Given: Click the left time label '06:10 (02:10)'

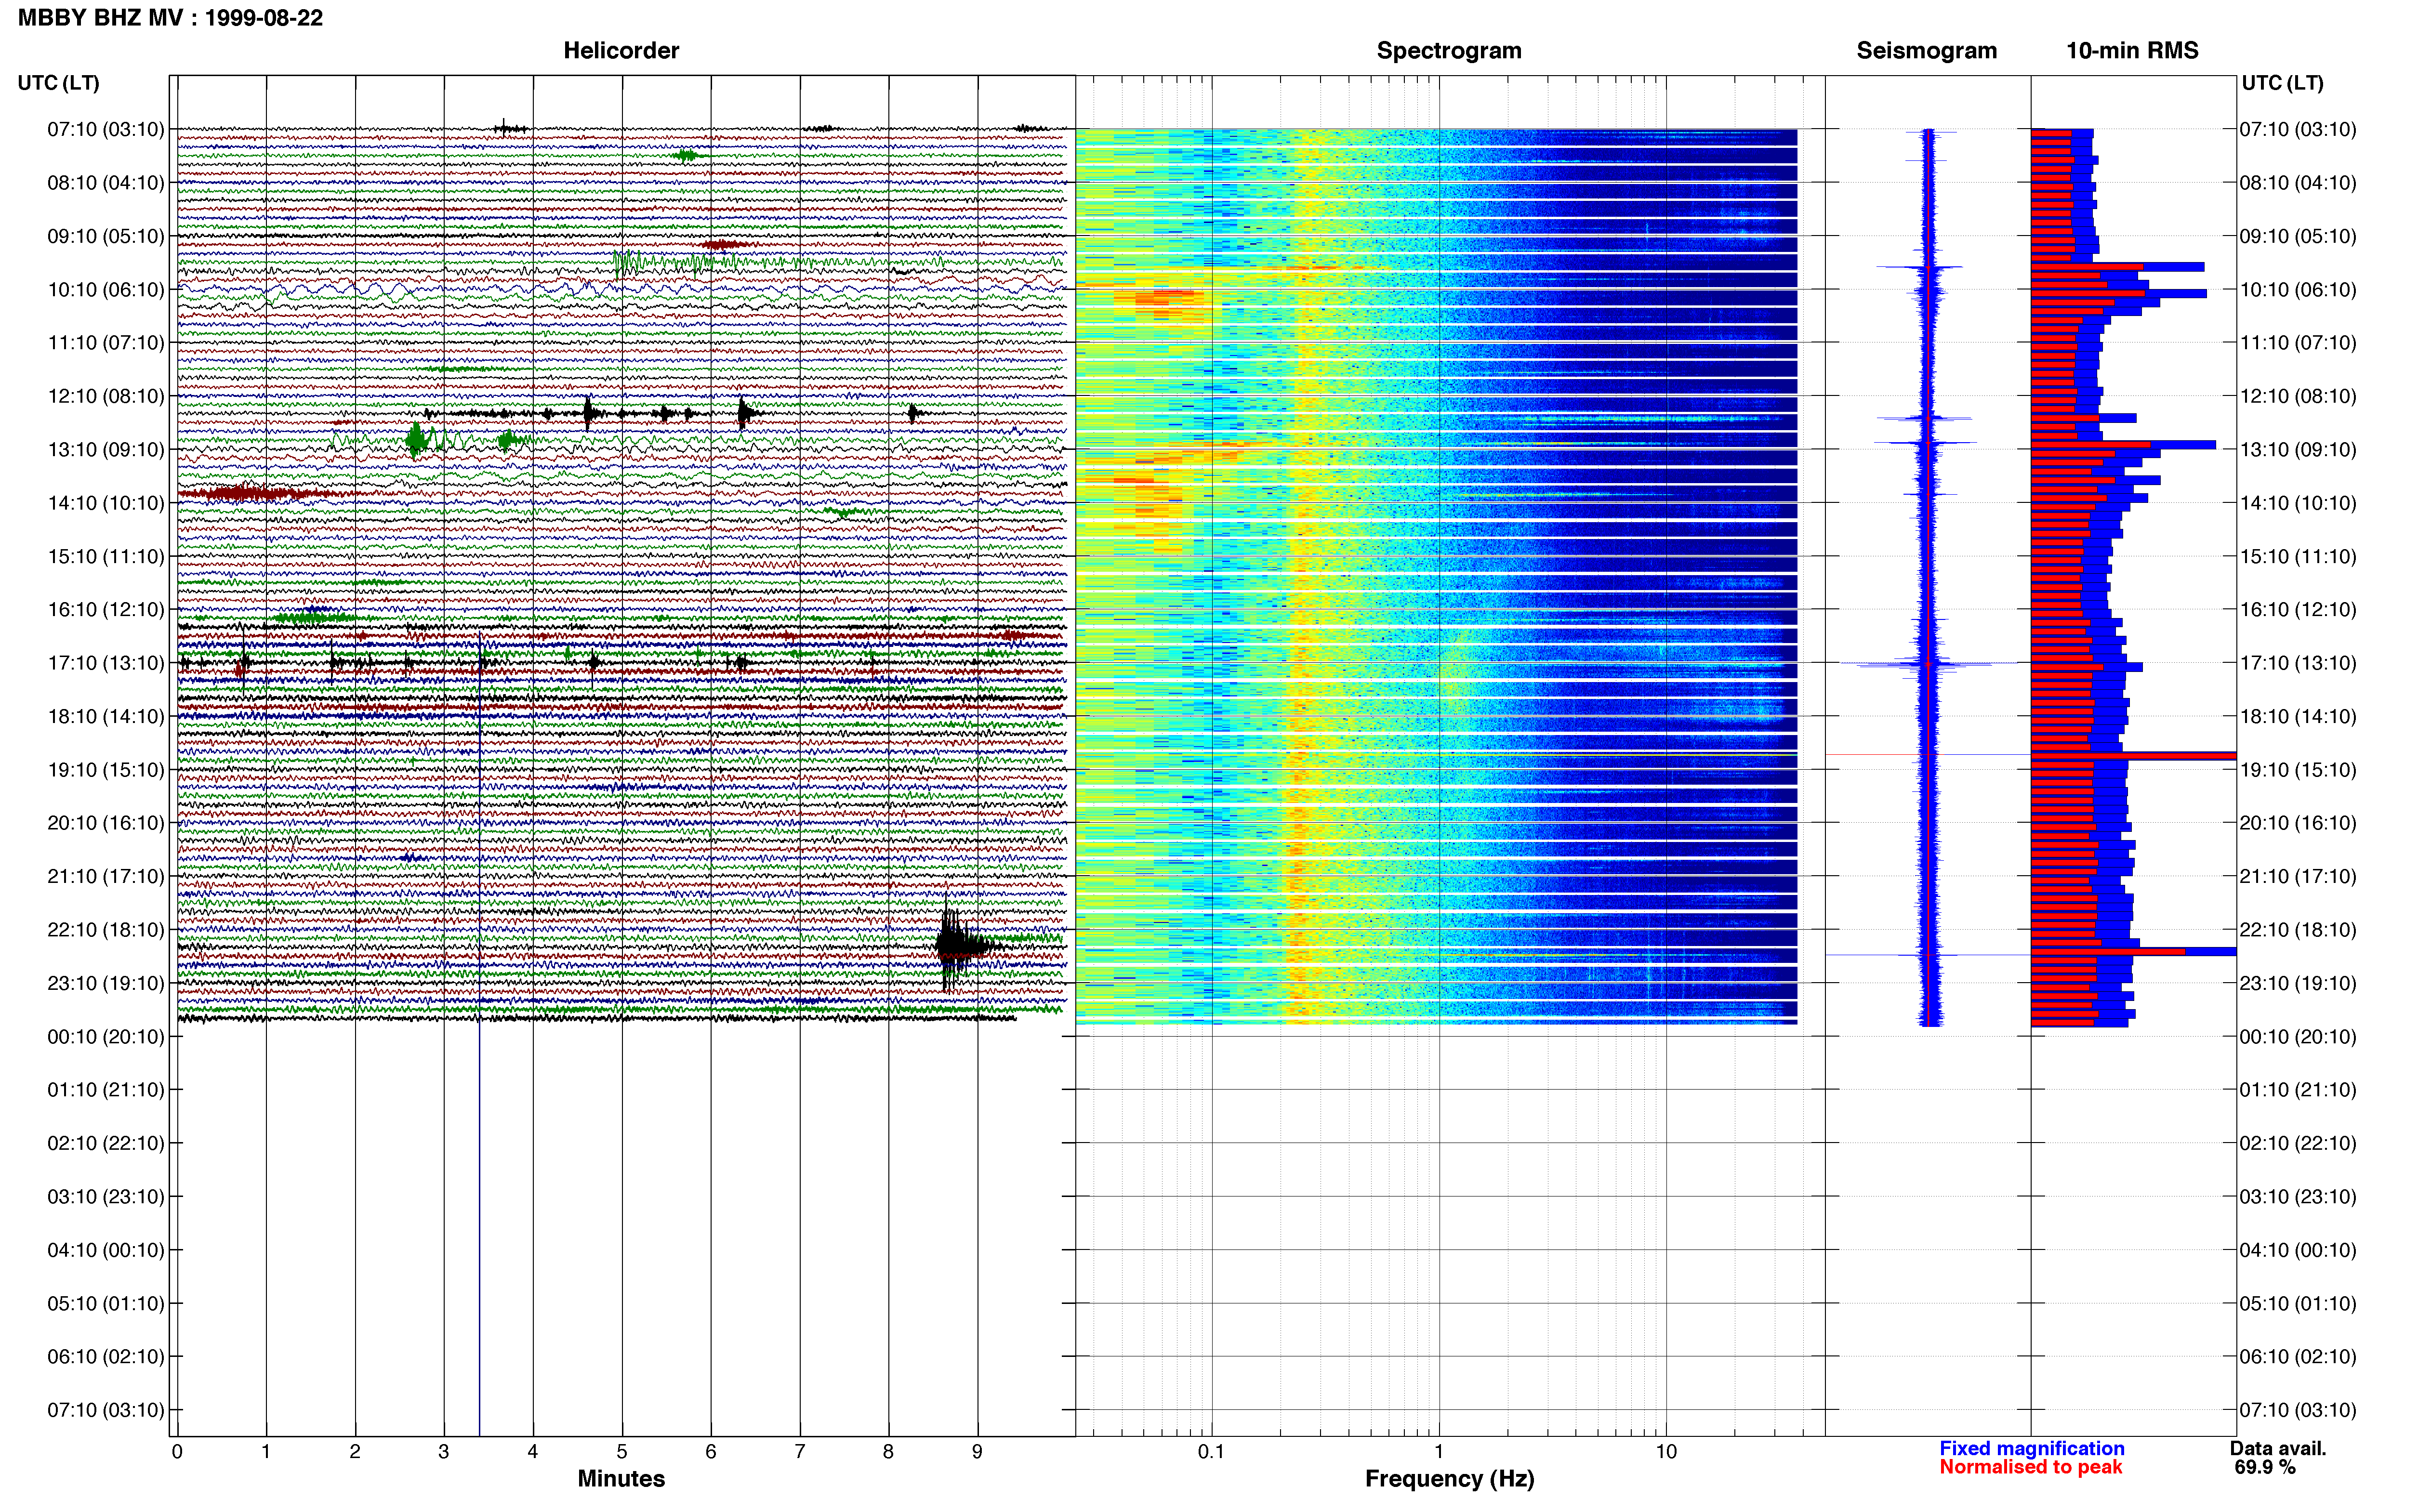Looking at the screenshot, I should 106,1357.
